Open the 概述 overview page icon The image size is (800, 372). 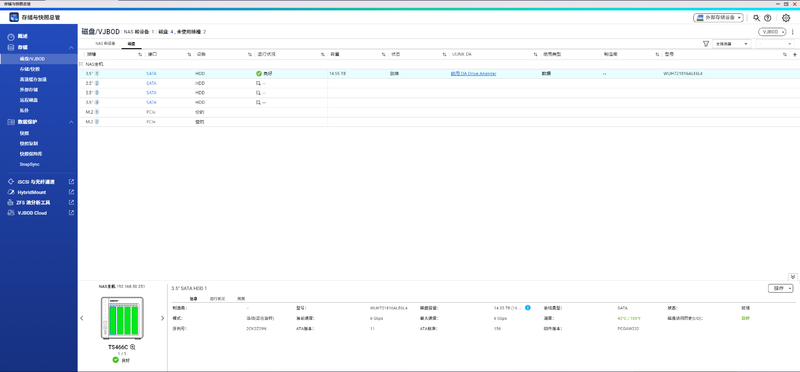pyautogui.click(x=11, y=37)
